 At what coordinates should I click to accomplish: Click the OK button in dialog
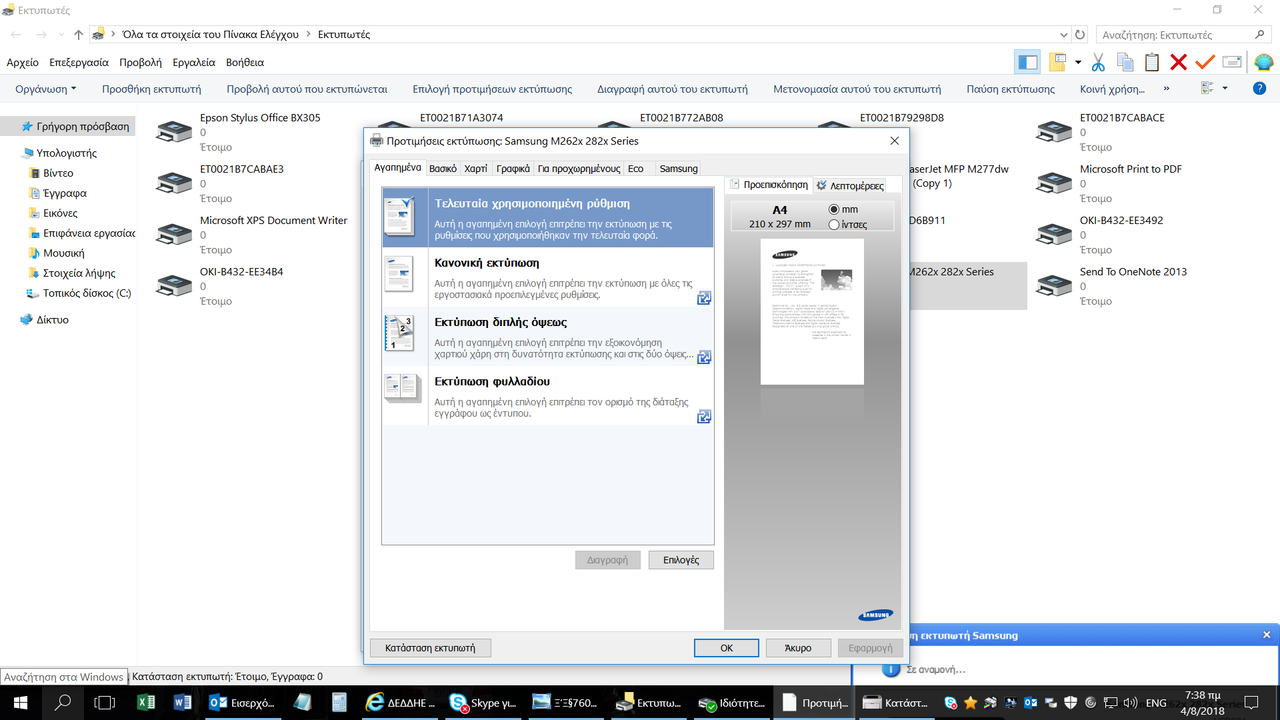(726, 648)
